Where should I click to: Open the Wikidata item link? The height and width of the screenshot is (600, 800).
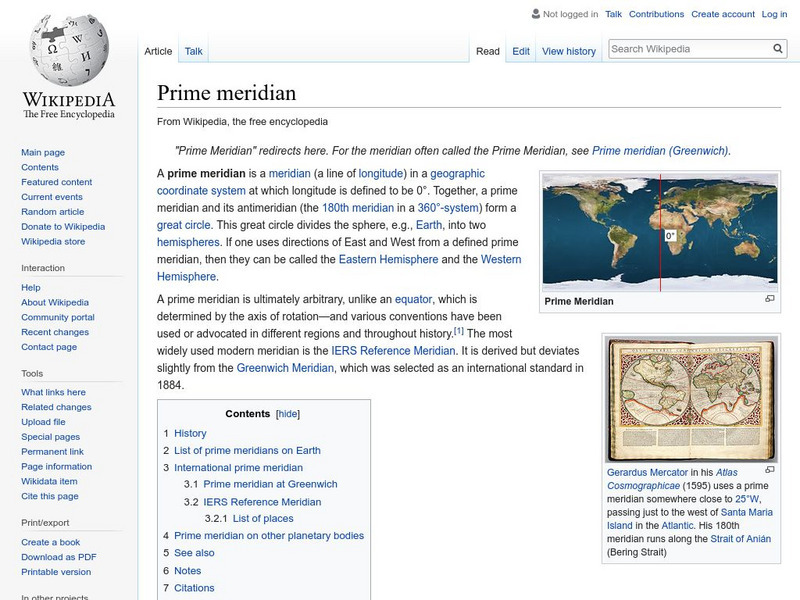point(49,481)
